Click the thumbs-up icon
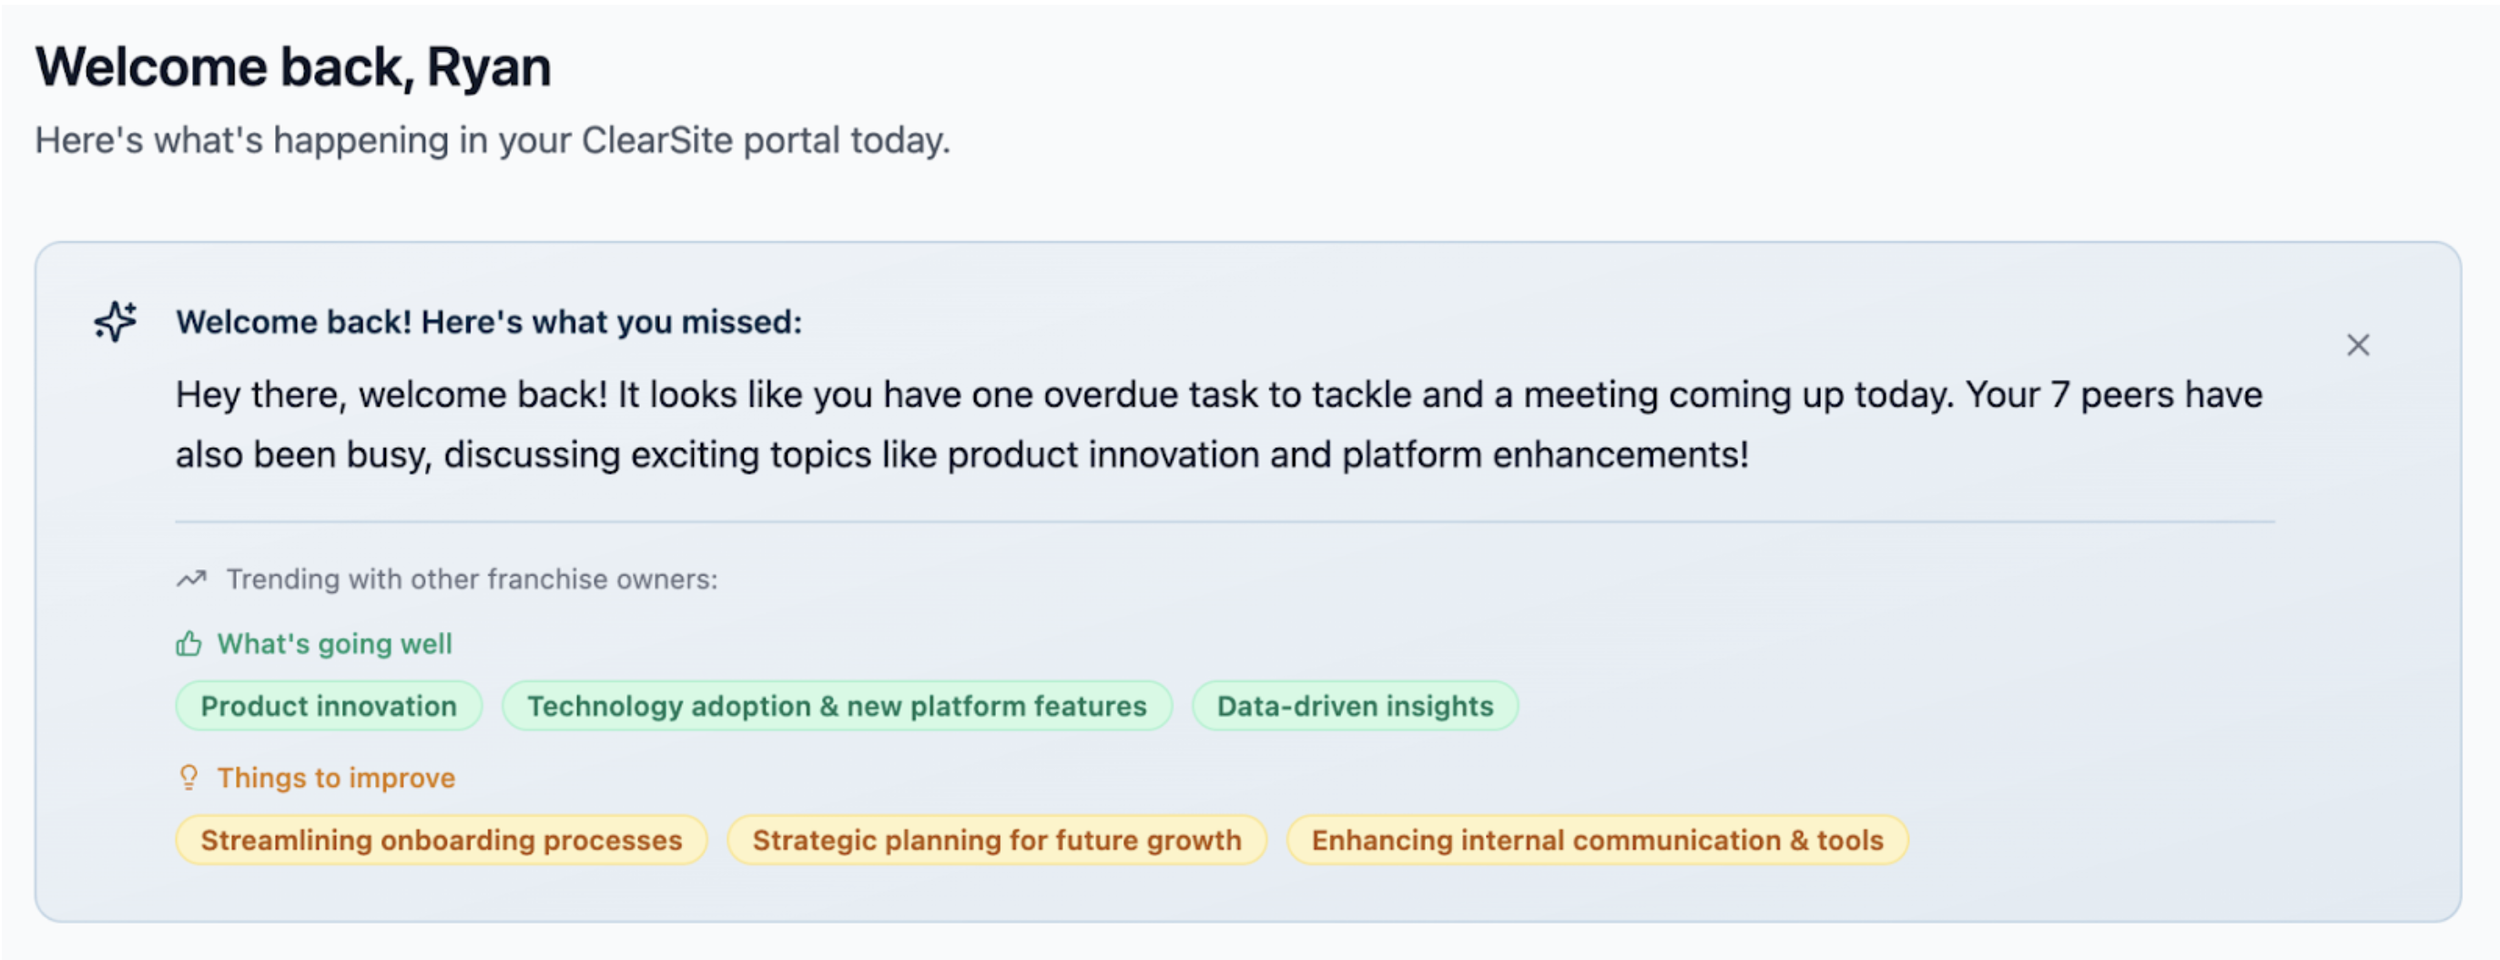Viewport: 2500px width, 960px height. point(189,644)
